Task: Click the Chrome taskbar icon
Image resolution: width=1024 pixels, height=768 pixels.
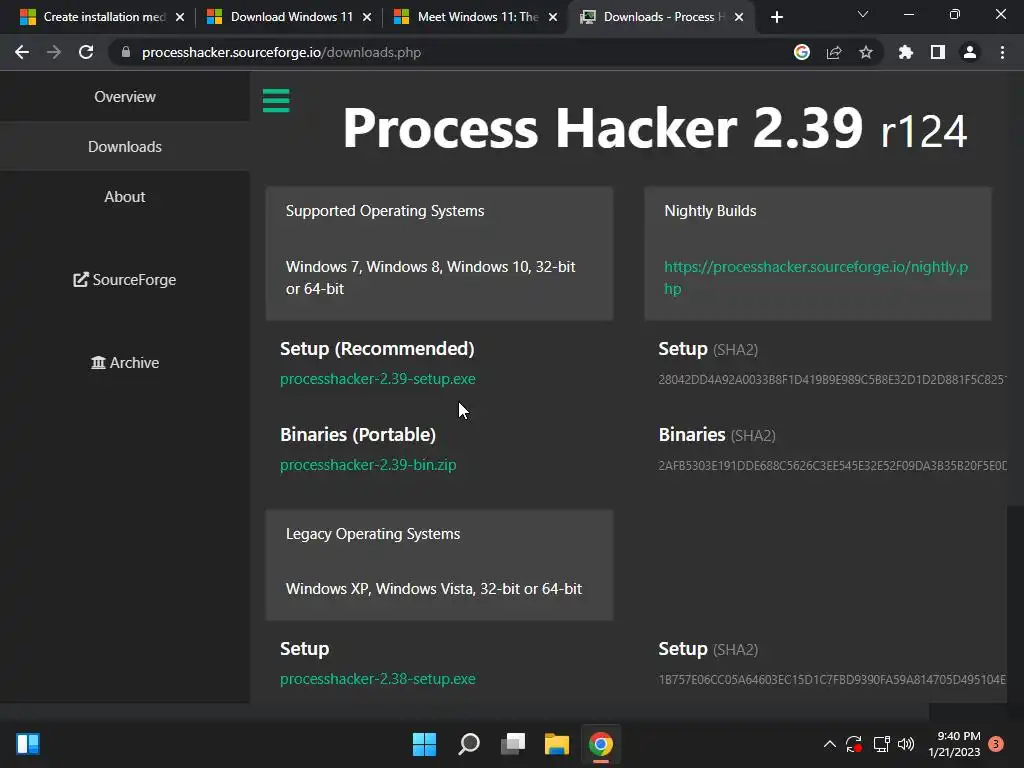Action: [x=601, y=744]
